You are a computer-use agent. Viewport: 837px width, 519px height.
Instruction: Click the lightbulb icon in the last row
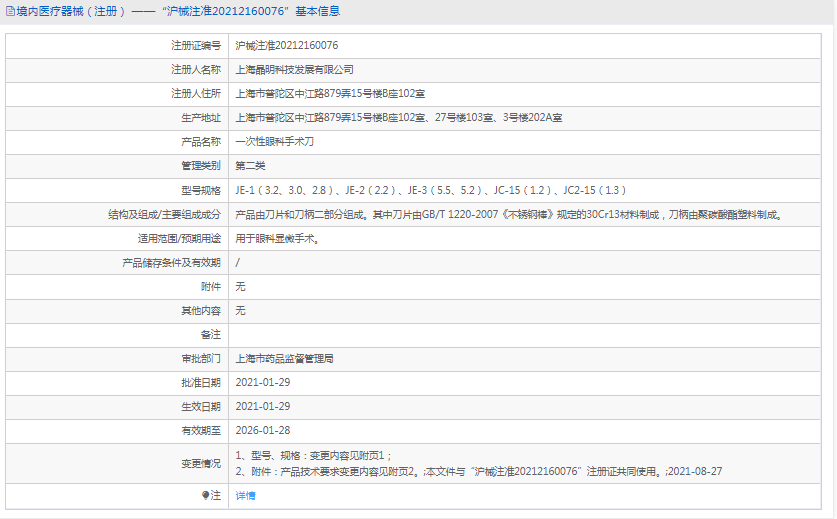point(207,496)
